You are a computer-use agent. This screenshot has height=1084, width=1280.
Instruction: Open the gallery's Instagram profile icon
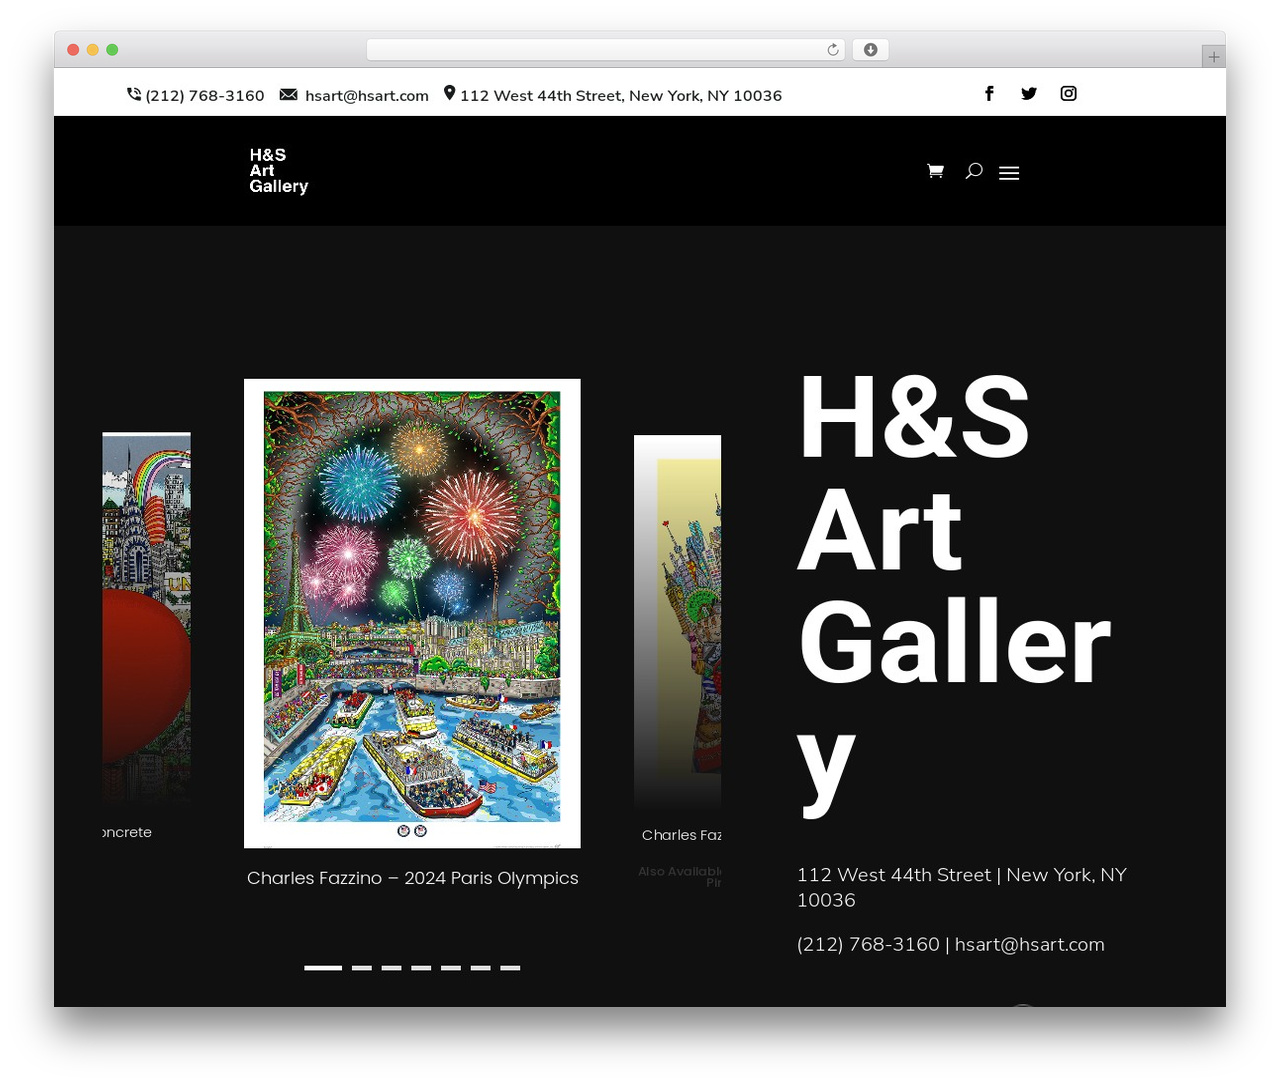(1069, 93)
